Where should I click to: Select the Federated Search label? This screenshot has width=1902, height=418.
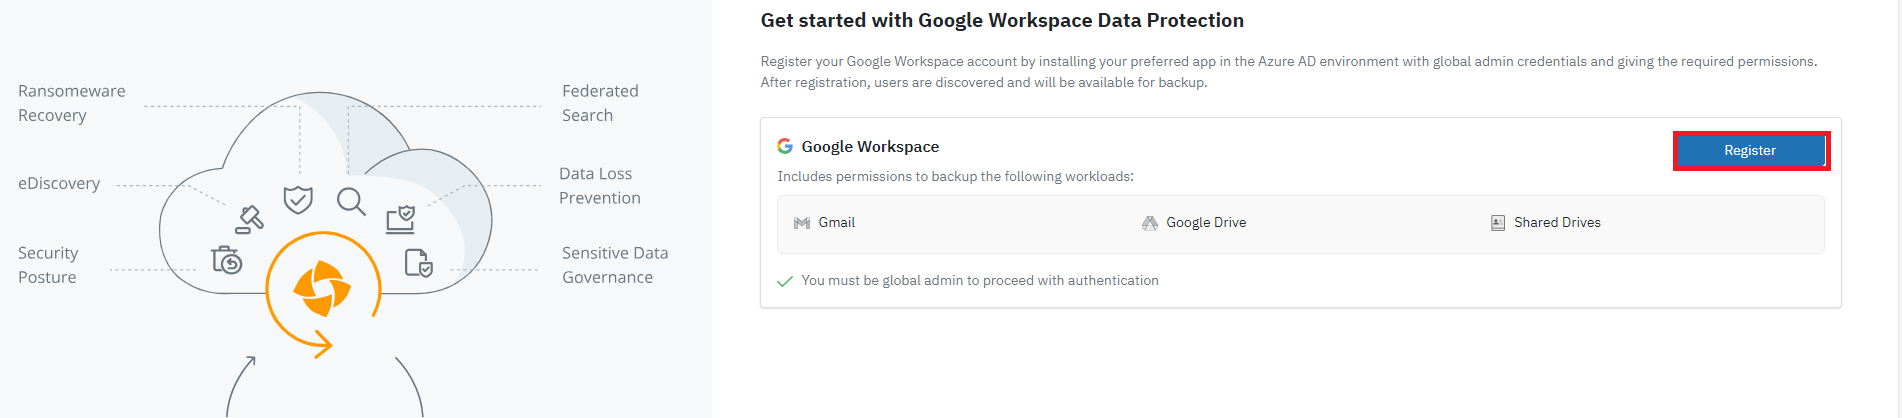[x=600, y=103]
